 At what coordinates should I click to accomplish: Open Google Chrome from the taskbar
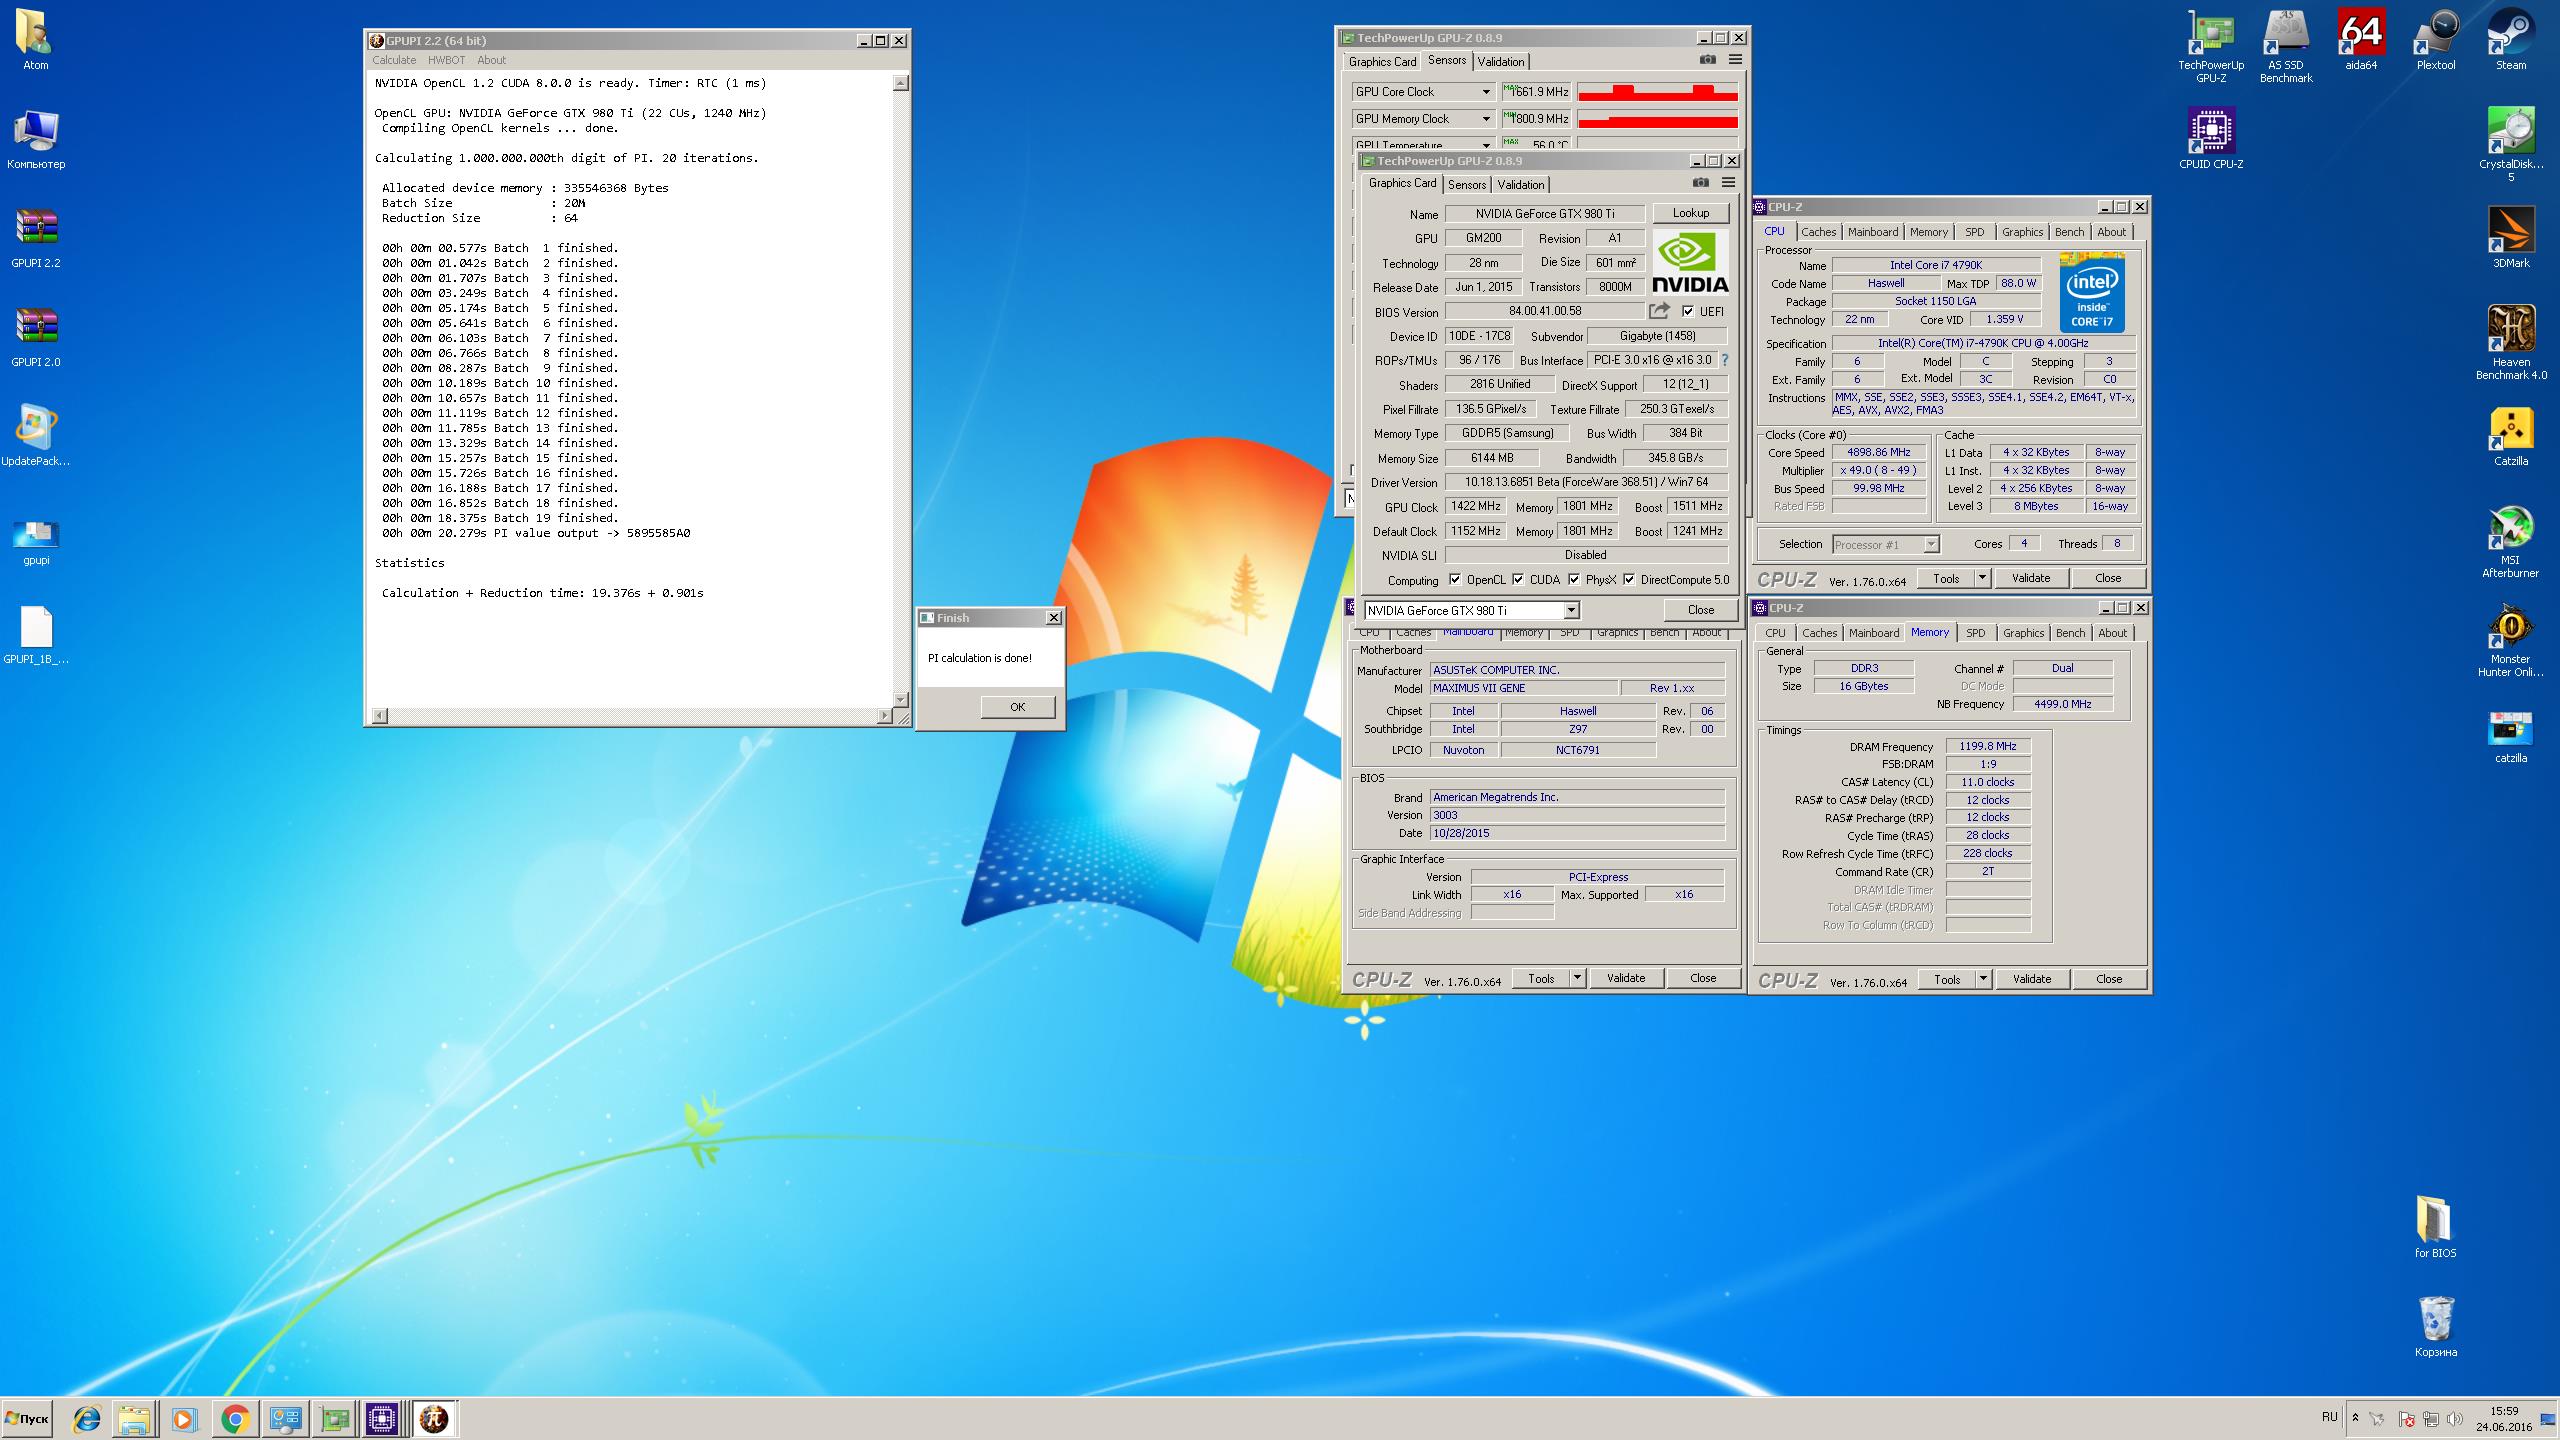coord(235,1419)
